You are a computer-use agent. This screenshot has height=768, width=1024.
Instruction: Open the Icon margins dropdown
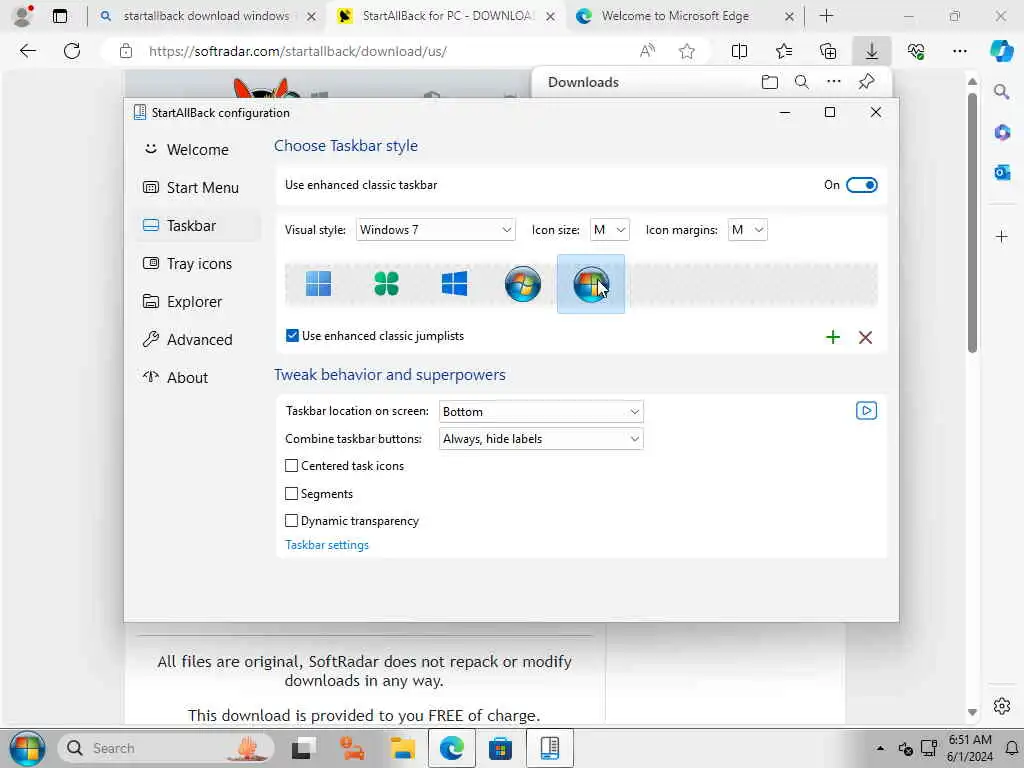click(748, 230)
